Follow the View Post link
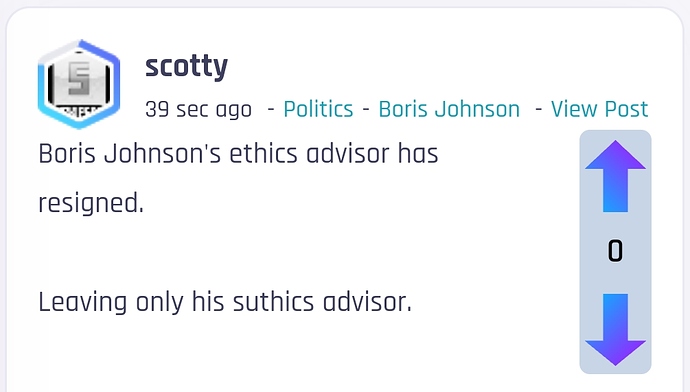 [599, 109]
